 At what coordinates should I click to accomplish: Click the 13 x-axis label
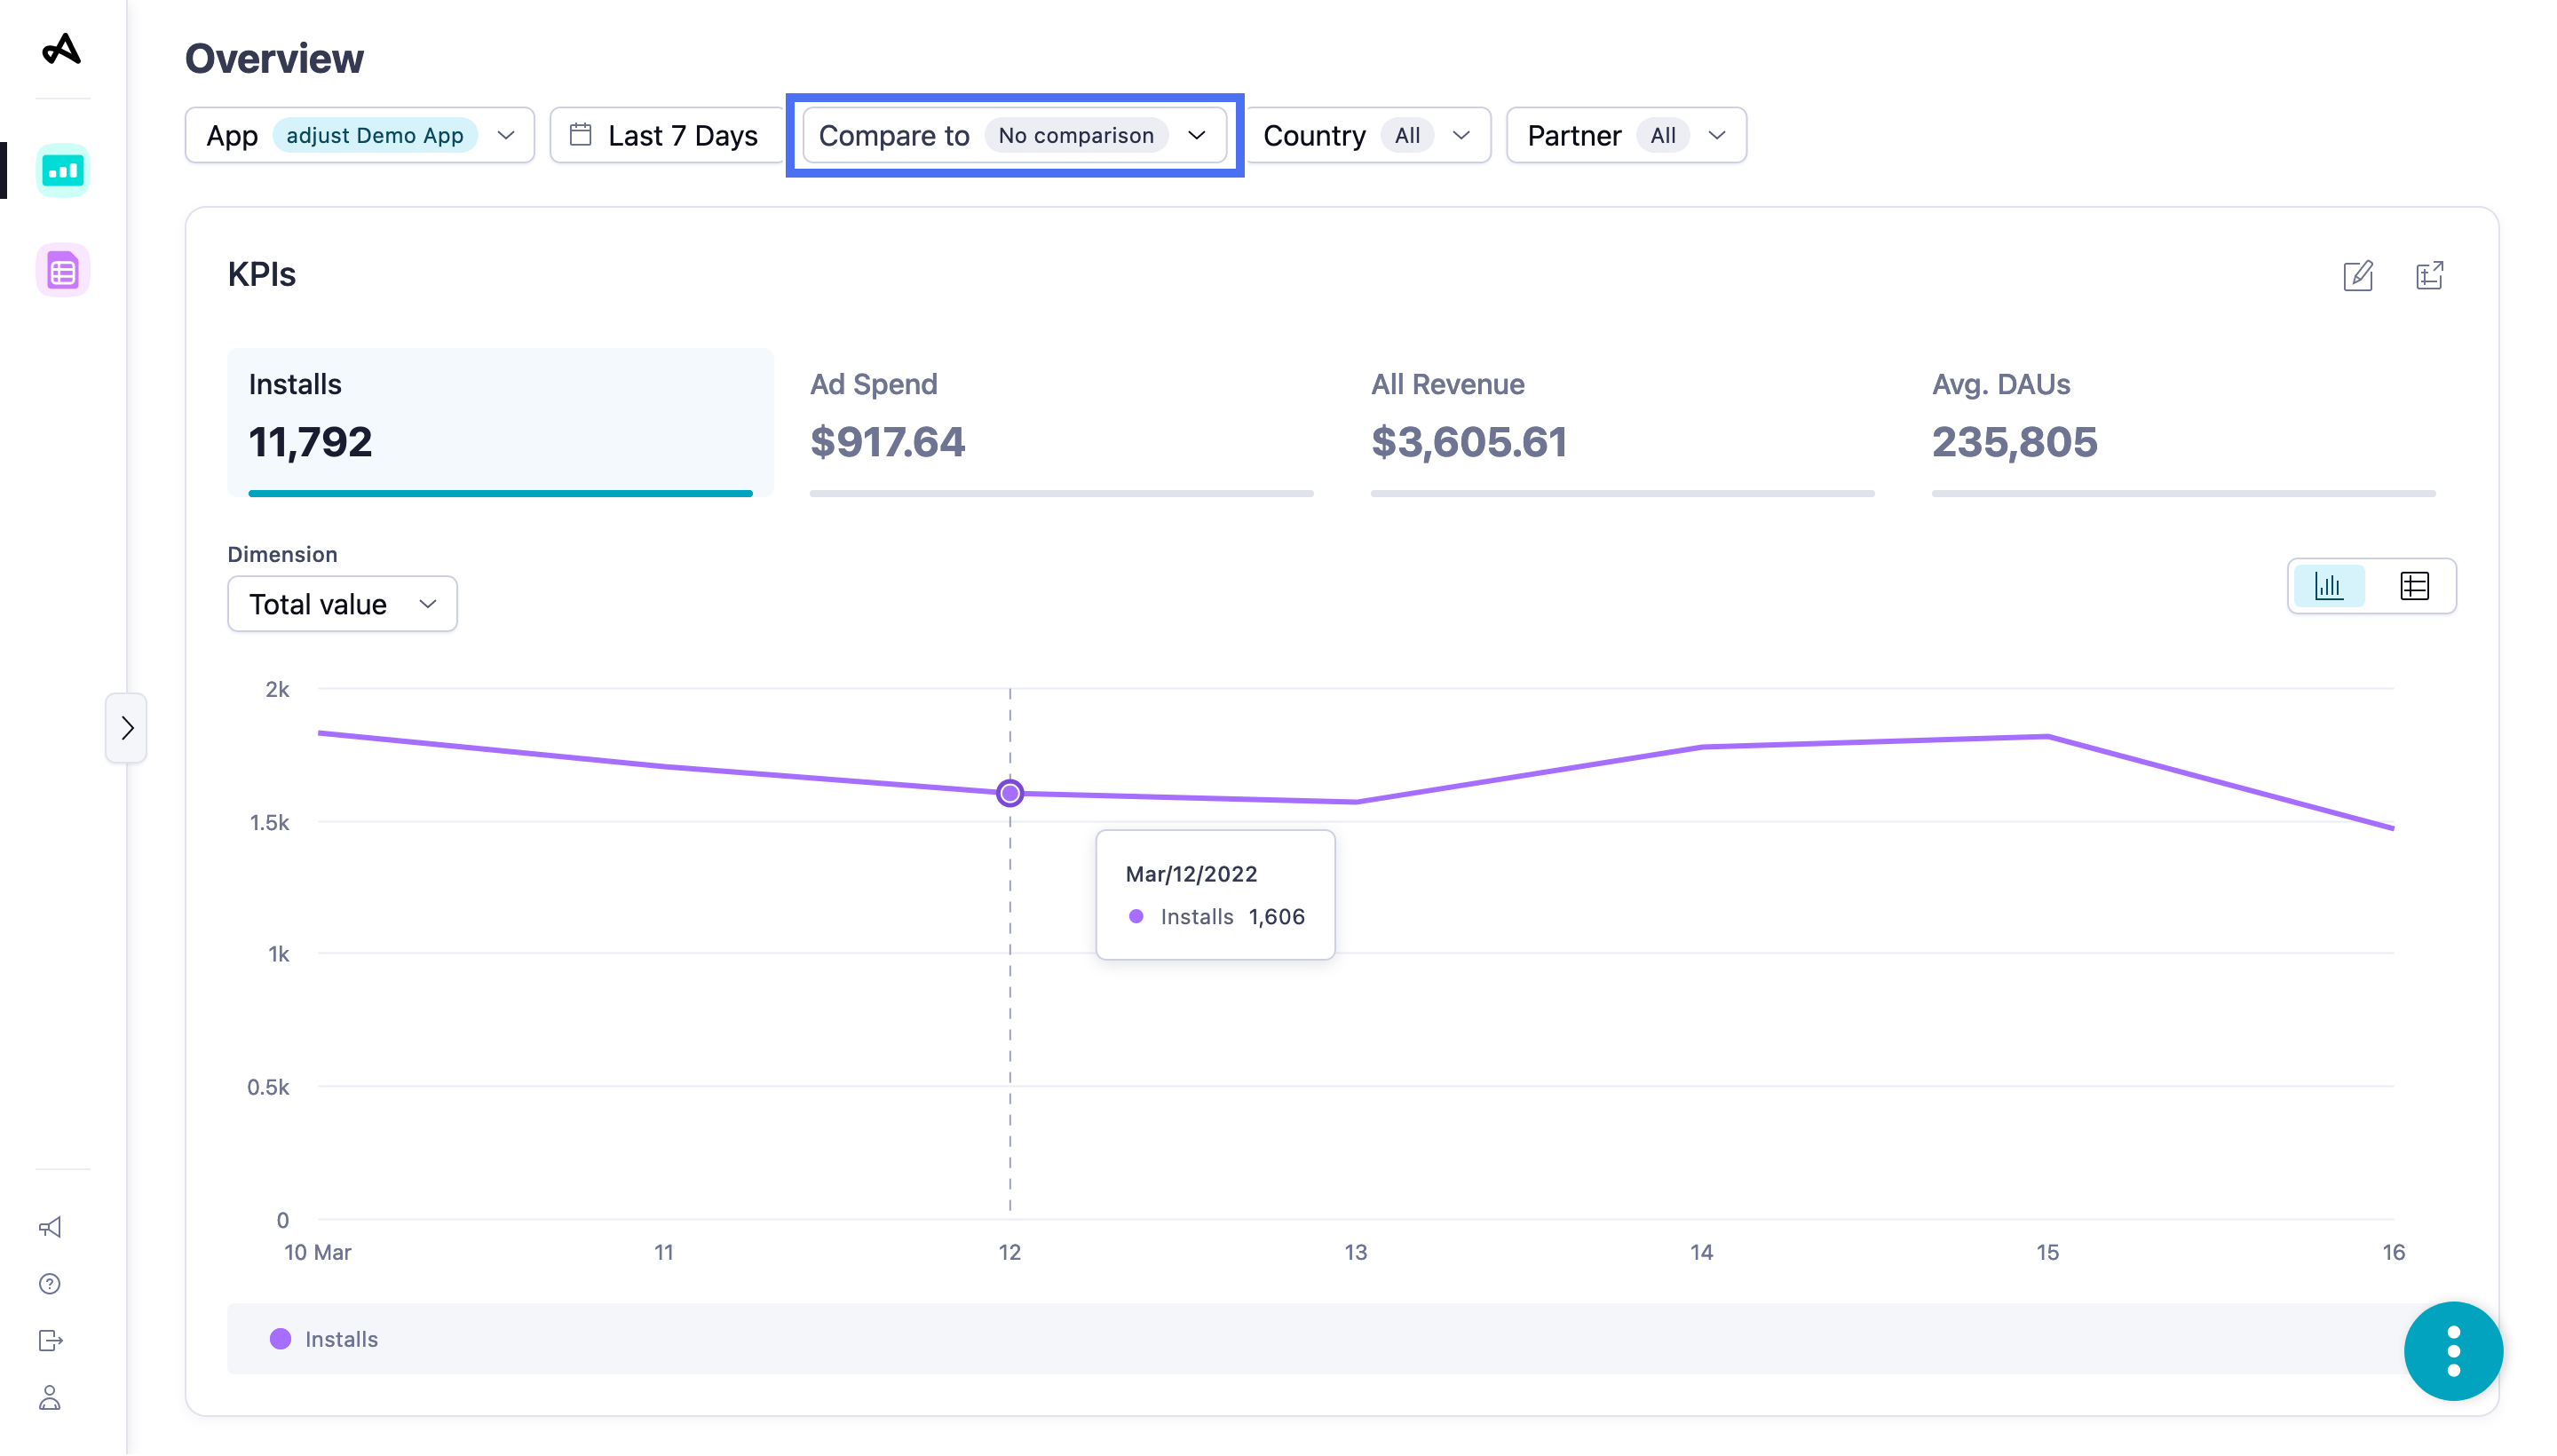click(1355, 1252)
